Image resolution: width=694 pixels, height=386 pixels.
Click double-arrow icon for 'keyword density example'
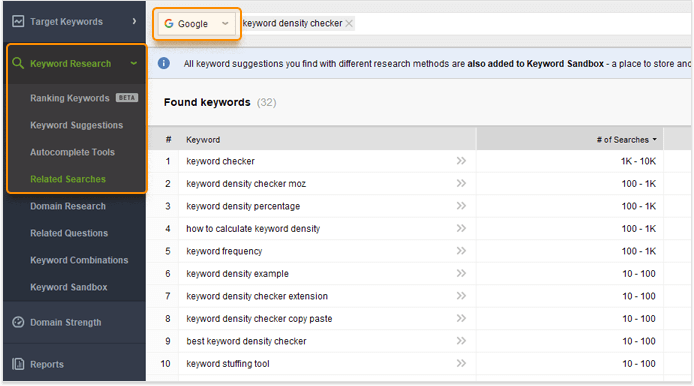461,274
